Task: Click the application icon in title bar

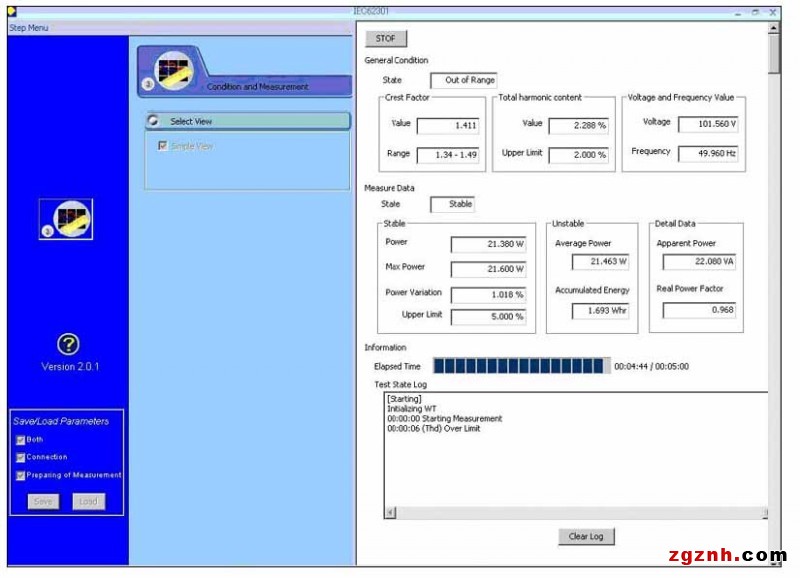Action: point(12,11)
